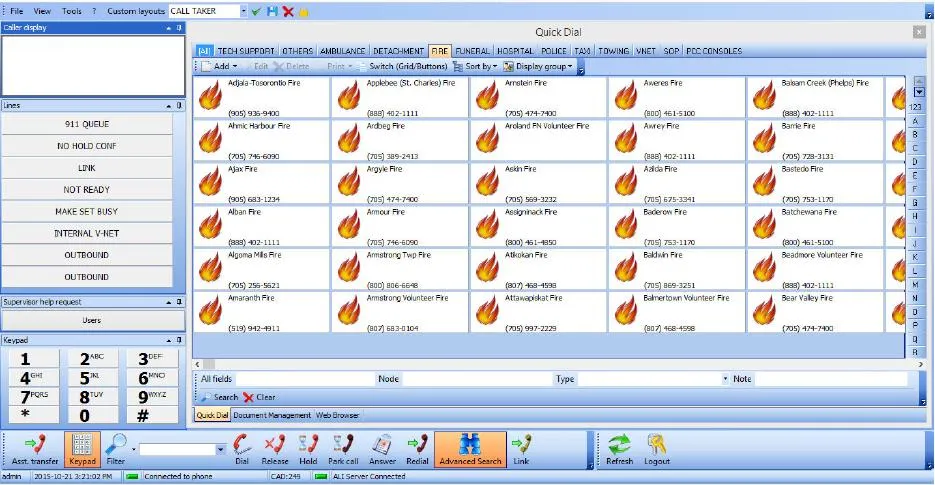Click the Link phone icon

click(521, 449)
